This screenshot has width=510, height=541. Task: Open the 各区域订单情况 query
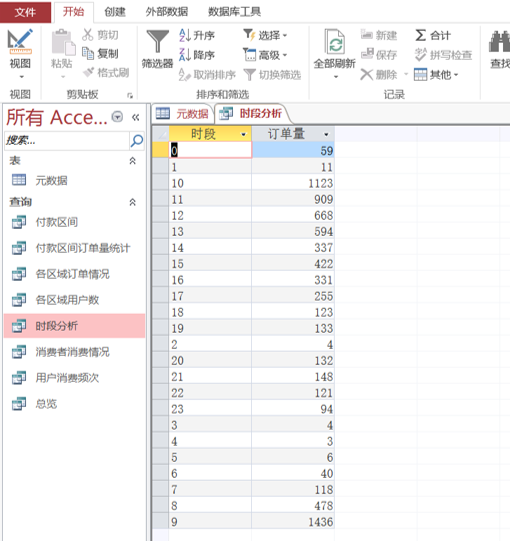tap(72, 274)
